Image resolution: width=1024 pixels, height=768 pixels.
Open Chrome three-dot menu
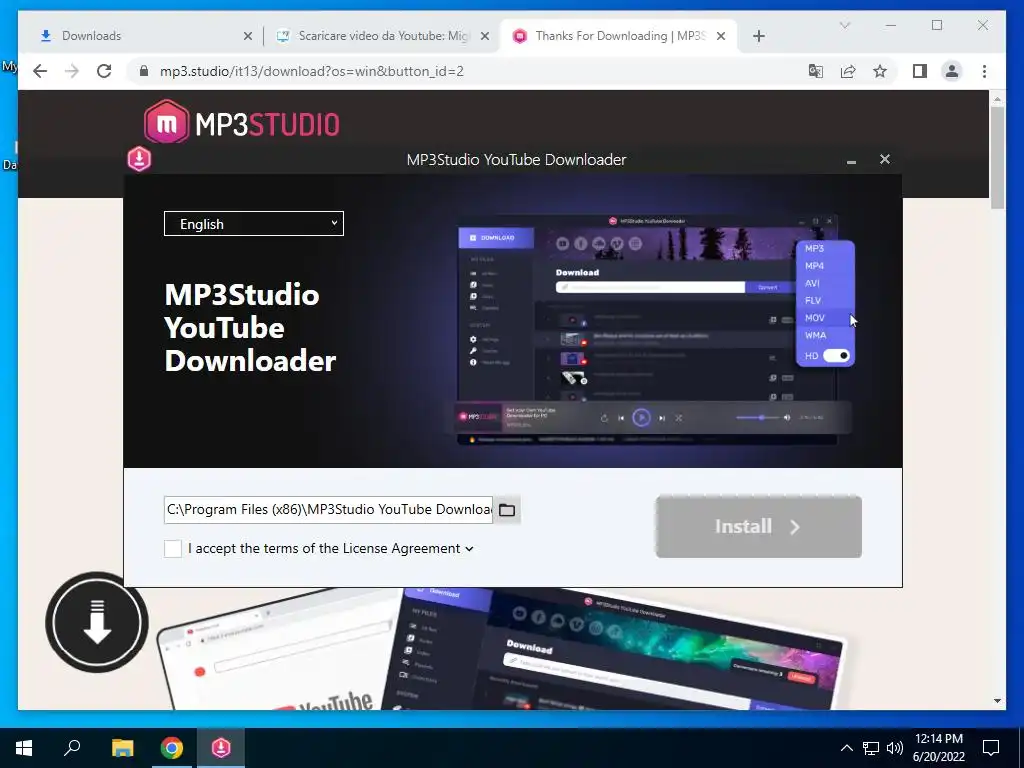pos(984,71)
